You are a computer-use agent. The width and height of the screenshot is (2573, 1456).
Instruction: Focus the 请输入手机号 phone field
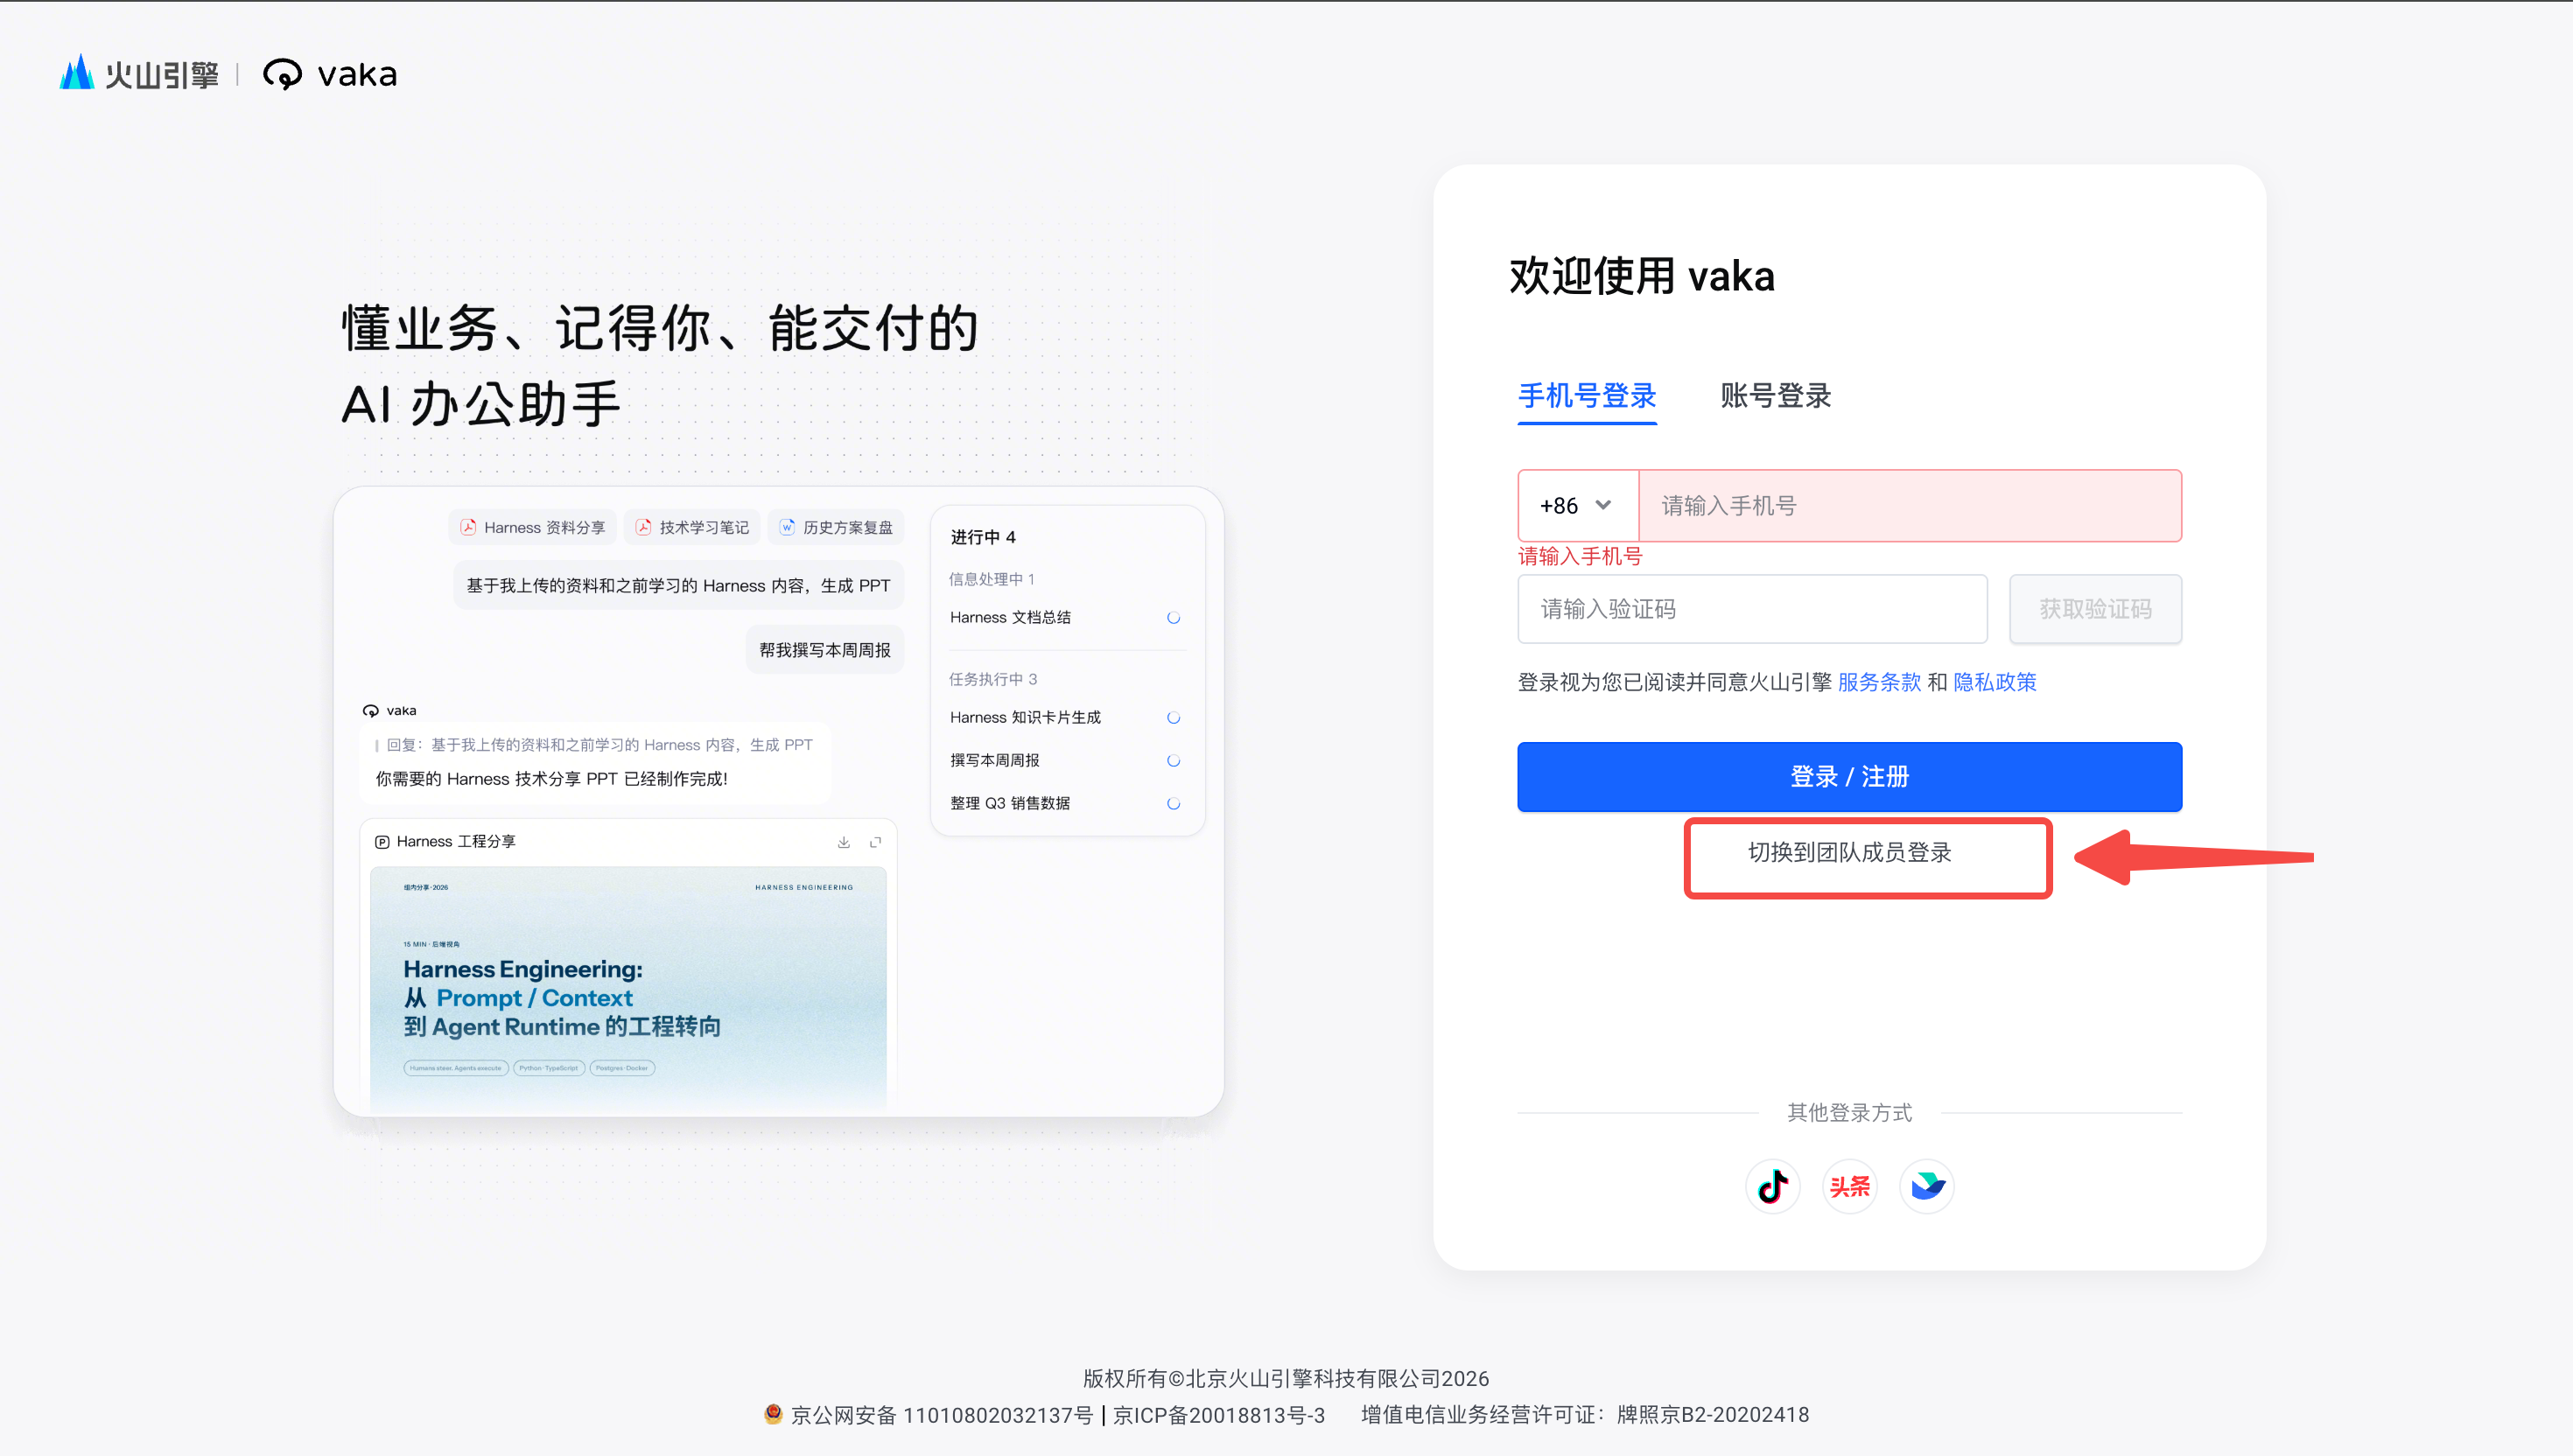[x=1910, y=506]
